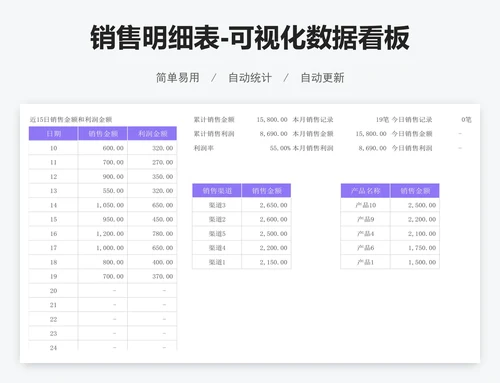Click the date cell 10

pyautogui.click(x=53, y=148)
